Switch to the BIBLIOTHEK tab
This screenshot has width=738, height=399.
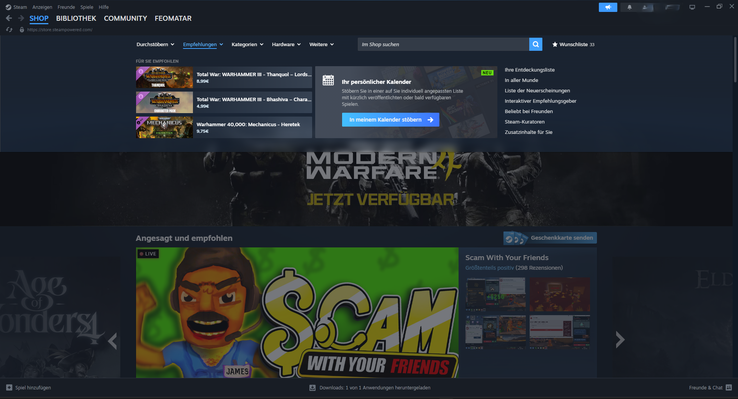point(76,18)
